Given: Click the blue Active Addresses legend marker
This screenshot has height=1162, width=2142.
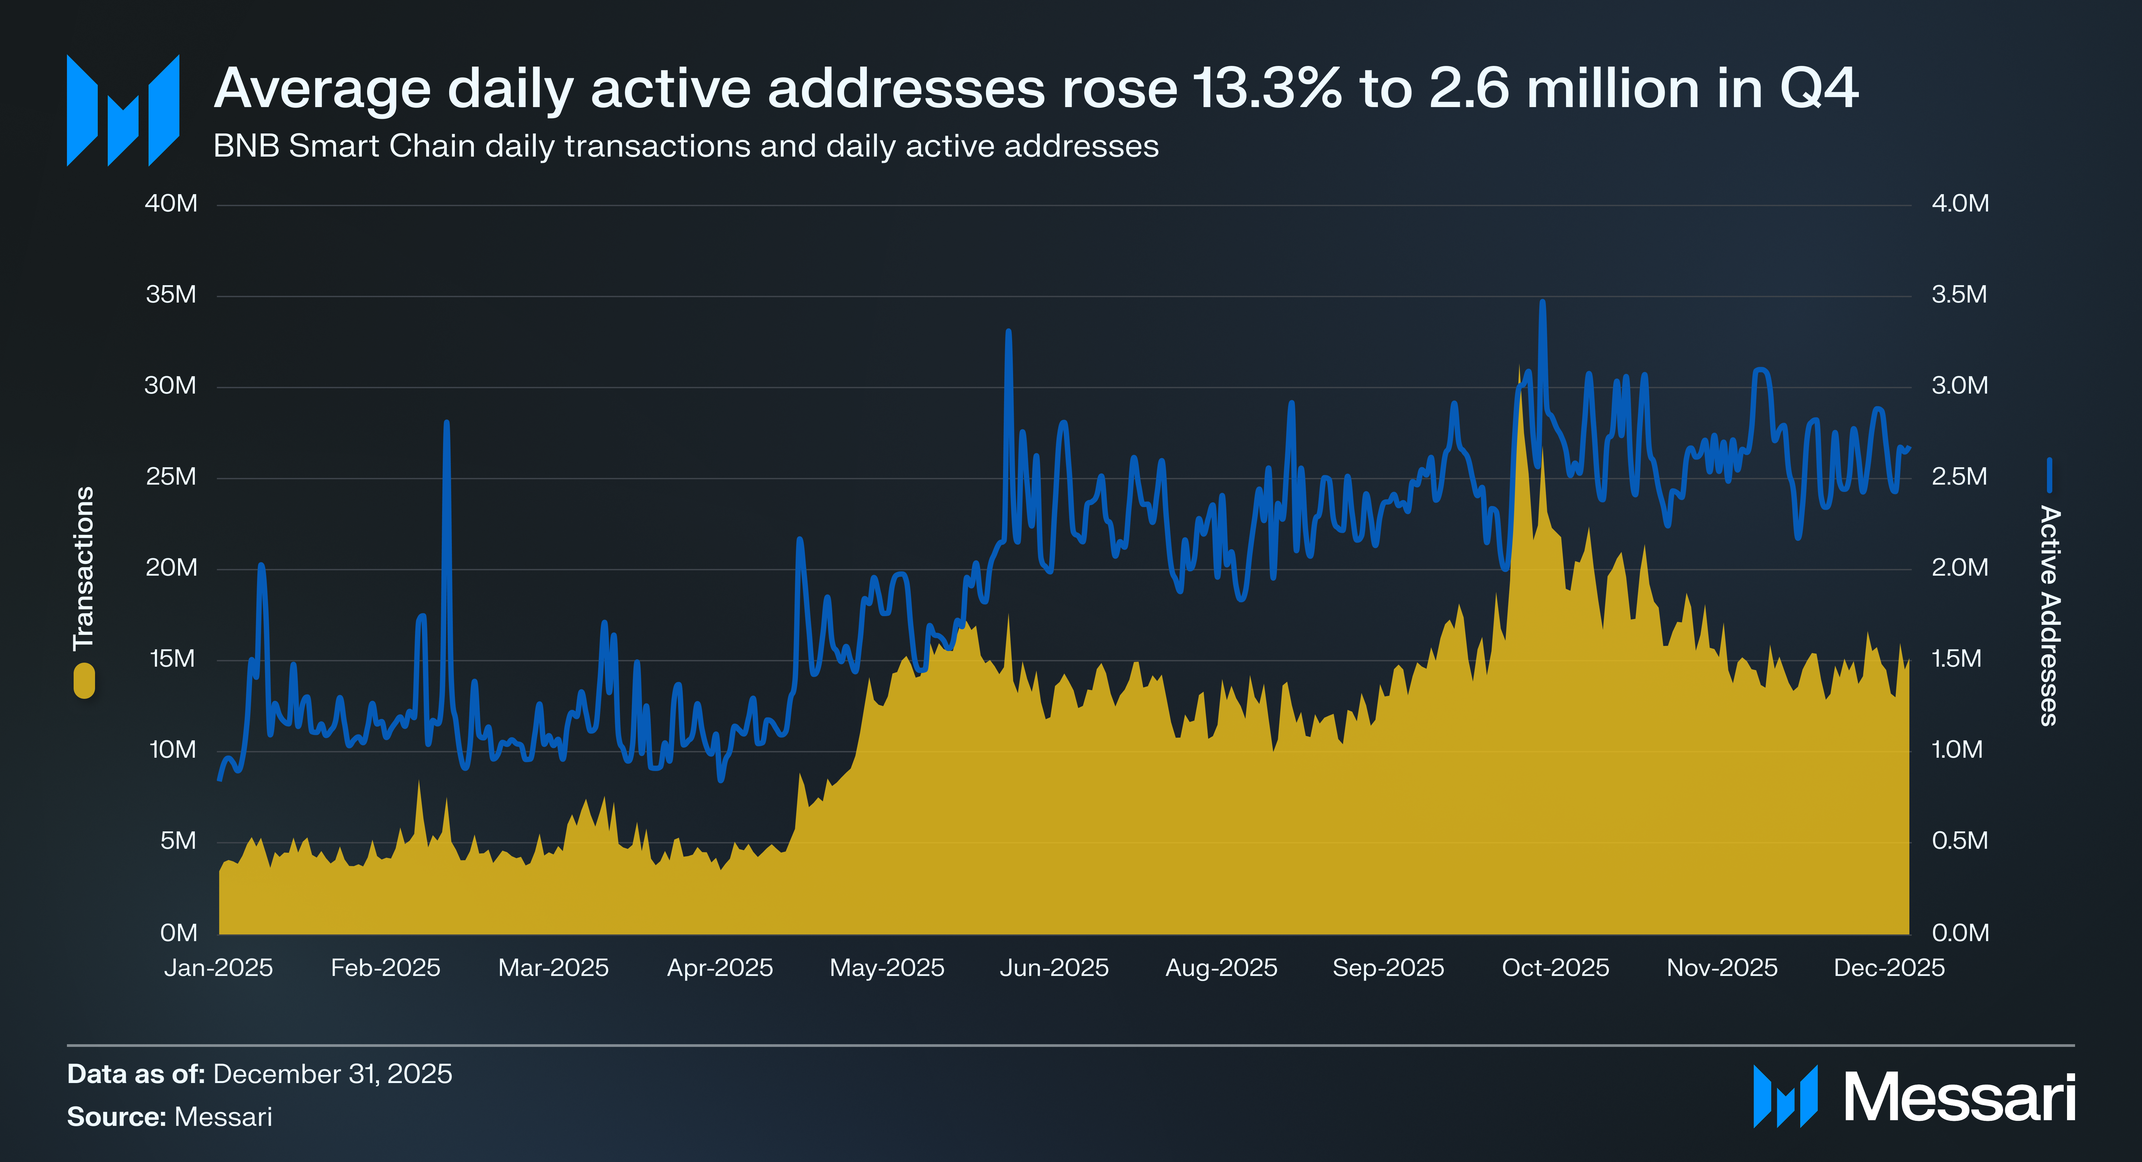Looking at the screenshot, I should [2049, 475].
